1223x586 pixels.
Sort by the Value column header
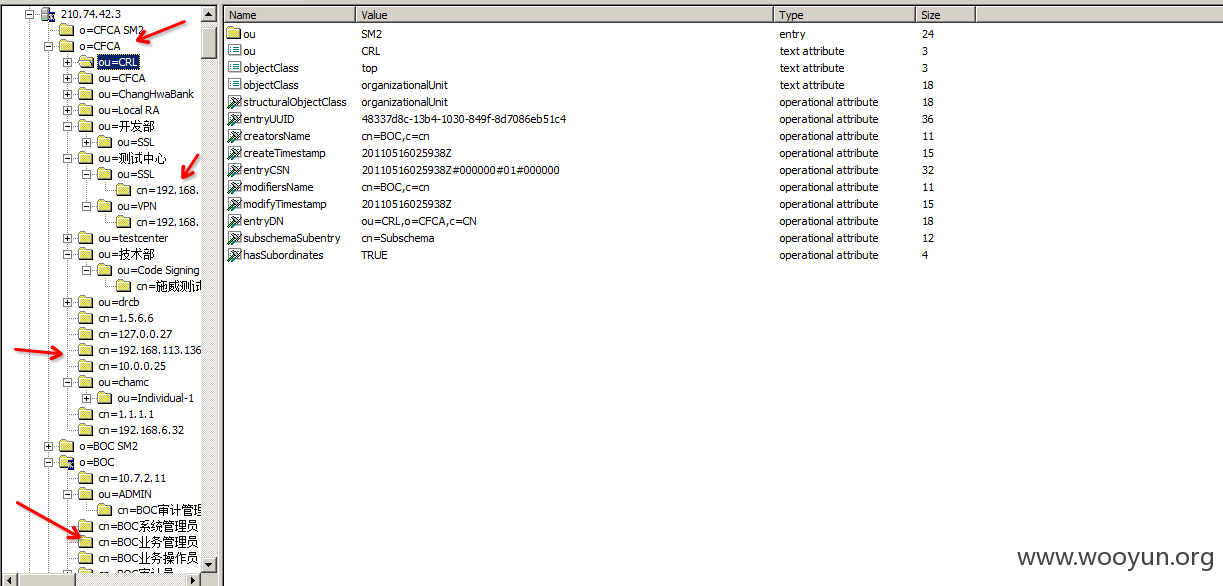click(x=565, y=15)
